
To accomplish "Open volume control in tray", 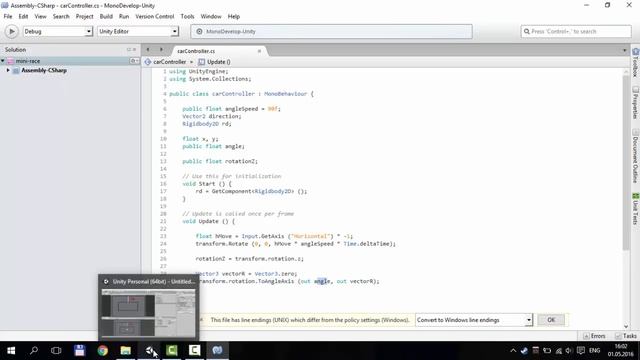I will click(x=569, y=351).
